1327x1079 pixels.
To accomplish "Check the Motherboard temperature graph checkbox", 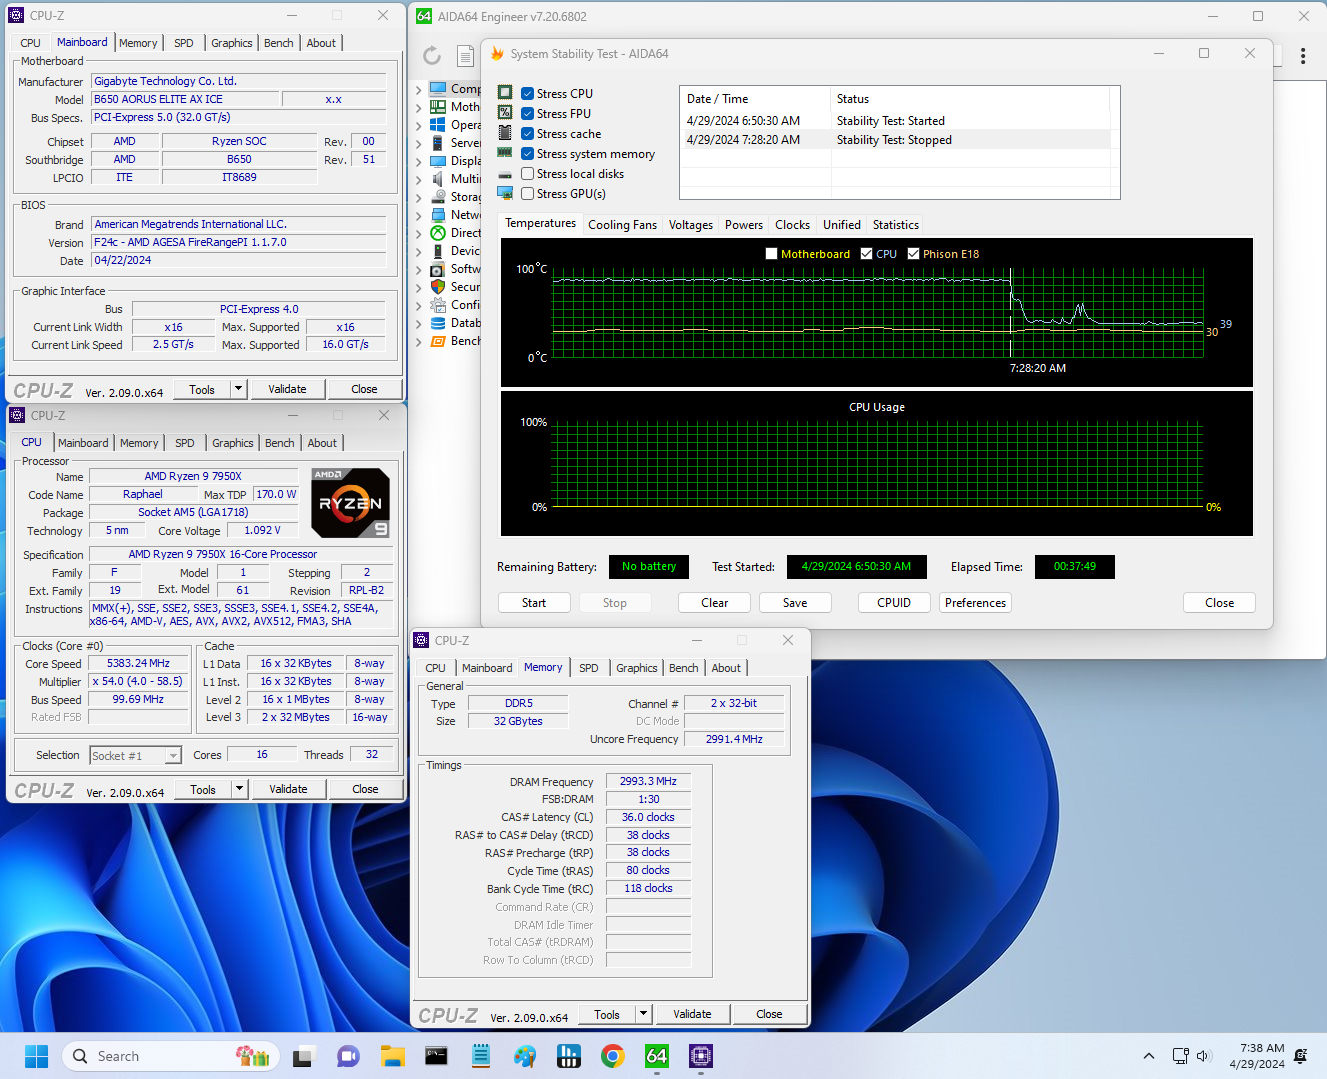I will (x=771, y=254).
